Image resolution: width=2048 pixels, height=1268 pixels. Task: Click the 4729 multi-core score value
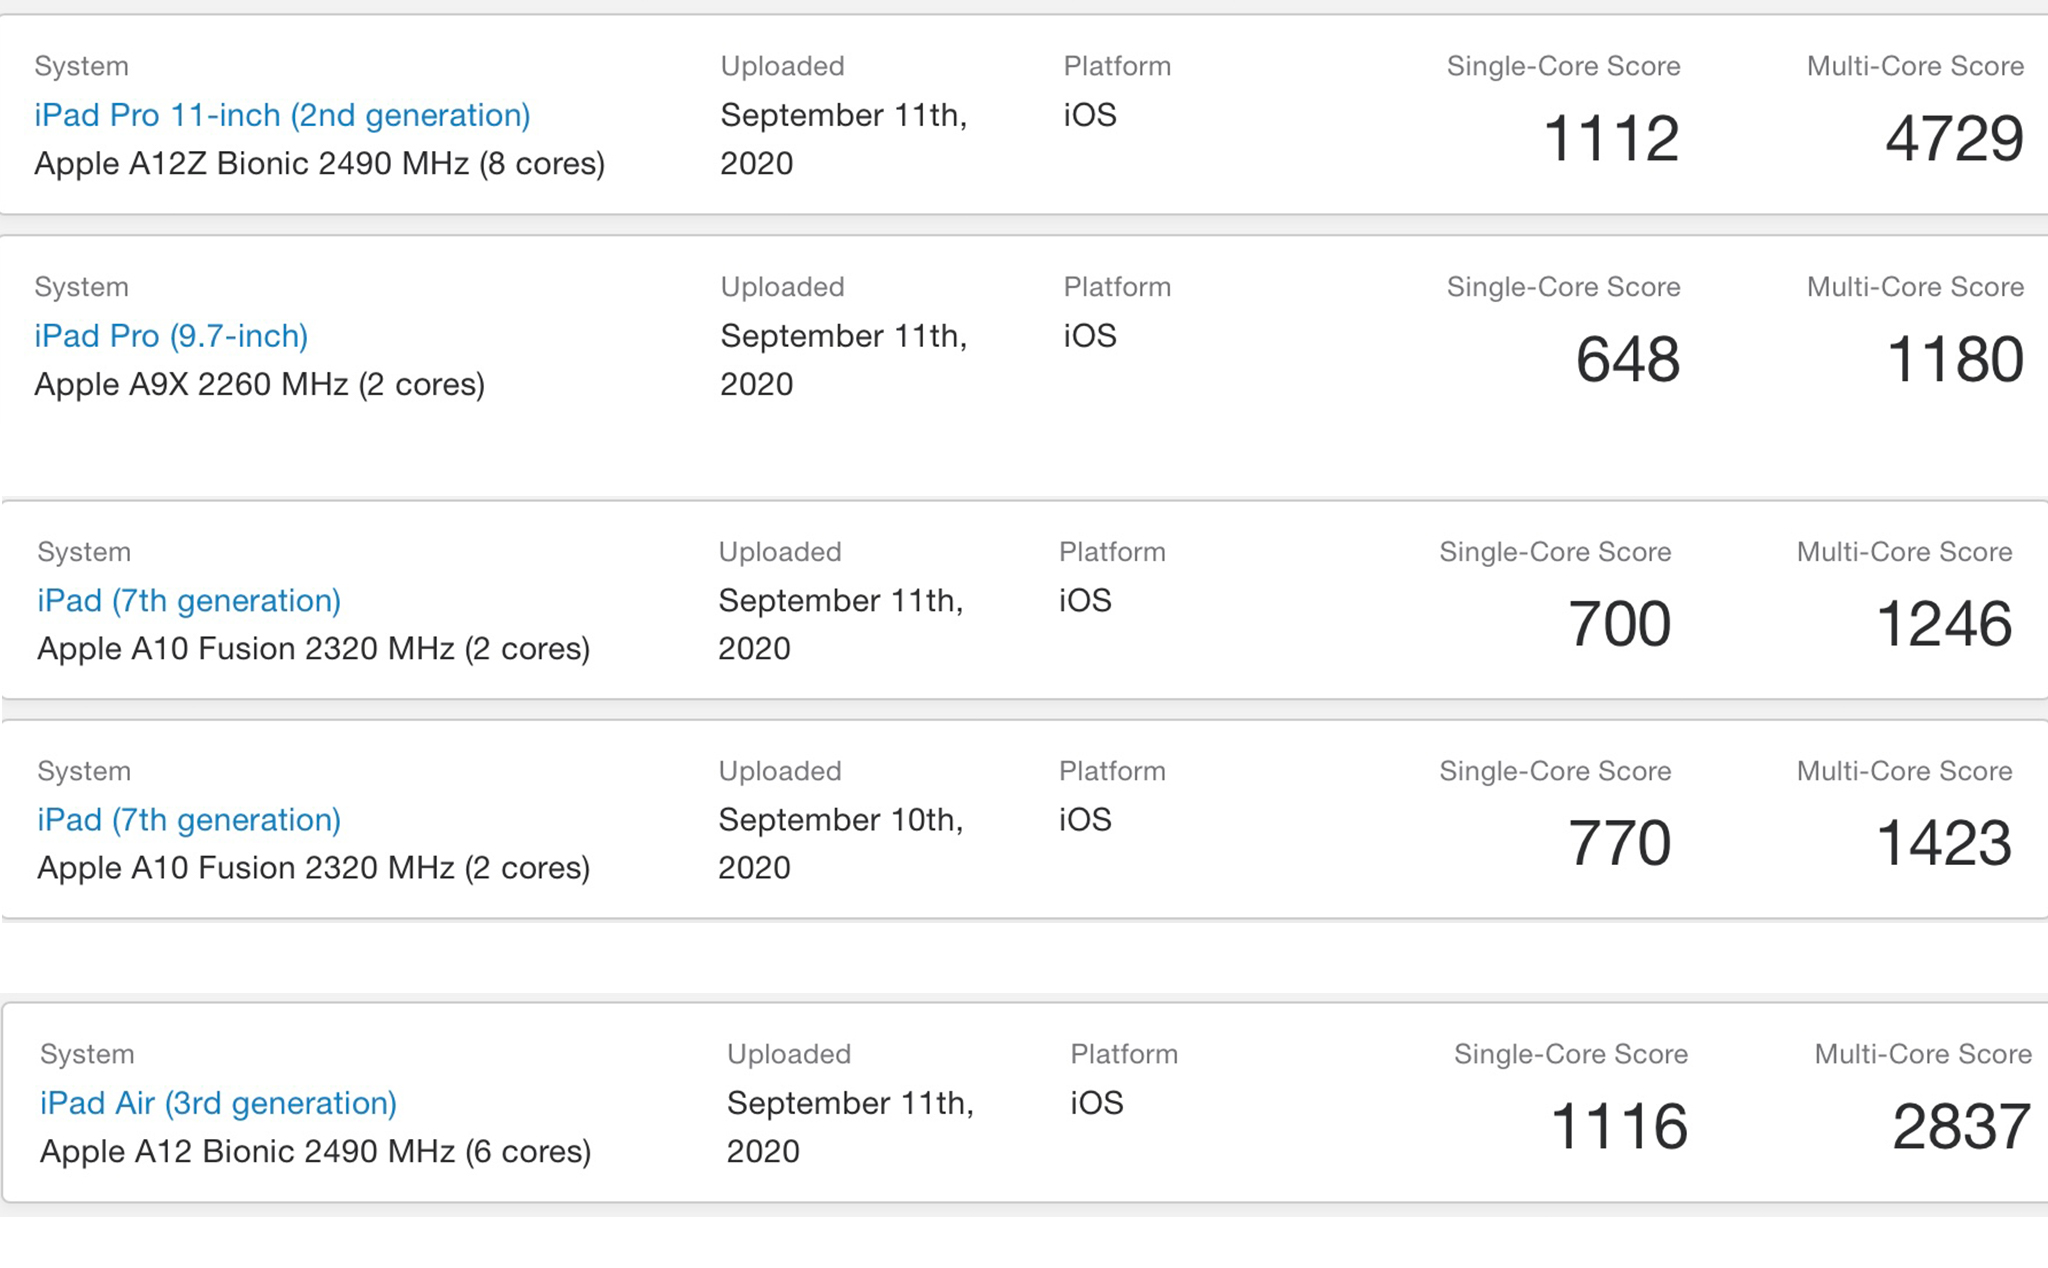tap(1954, 138)
